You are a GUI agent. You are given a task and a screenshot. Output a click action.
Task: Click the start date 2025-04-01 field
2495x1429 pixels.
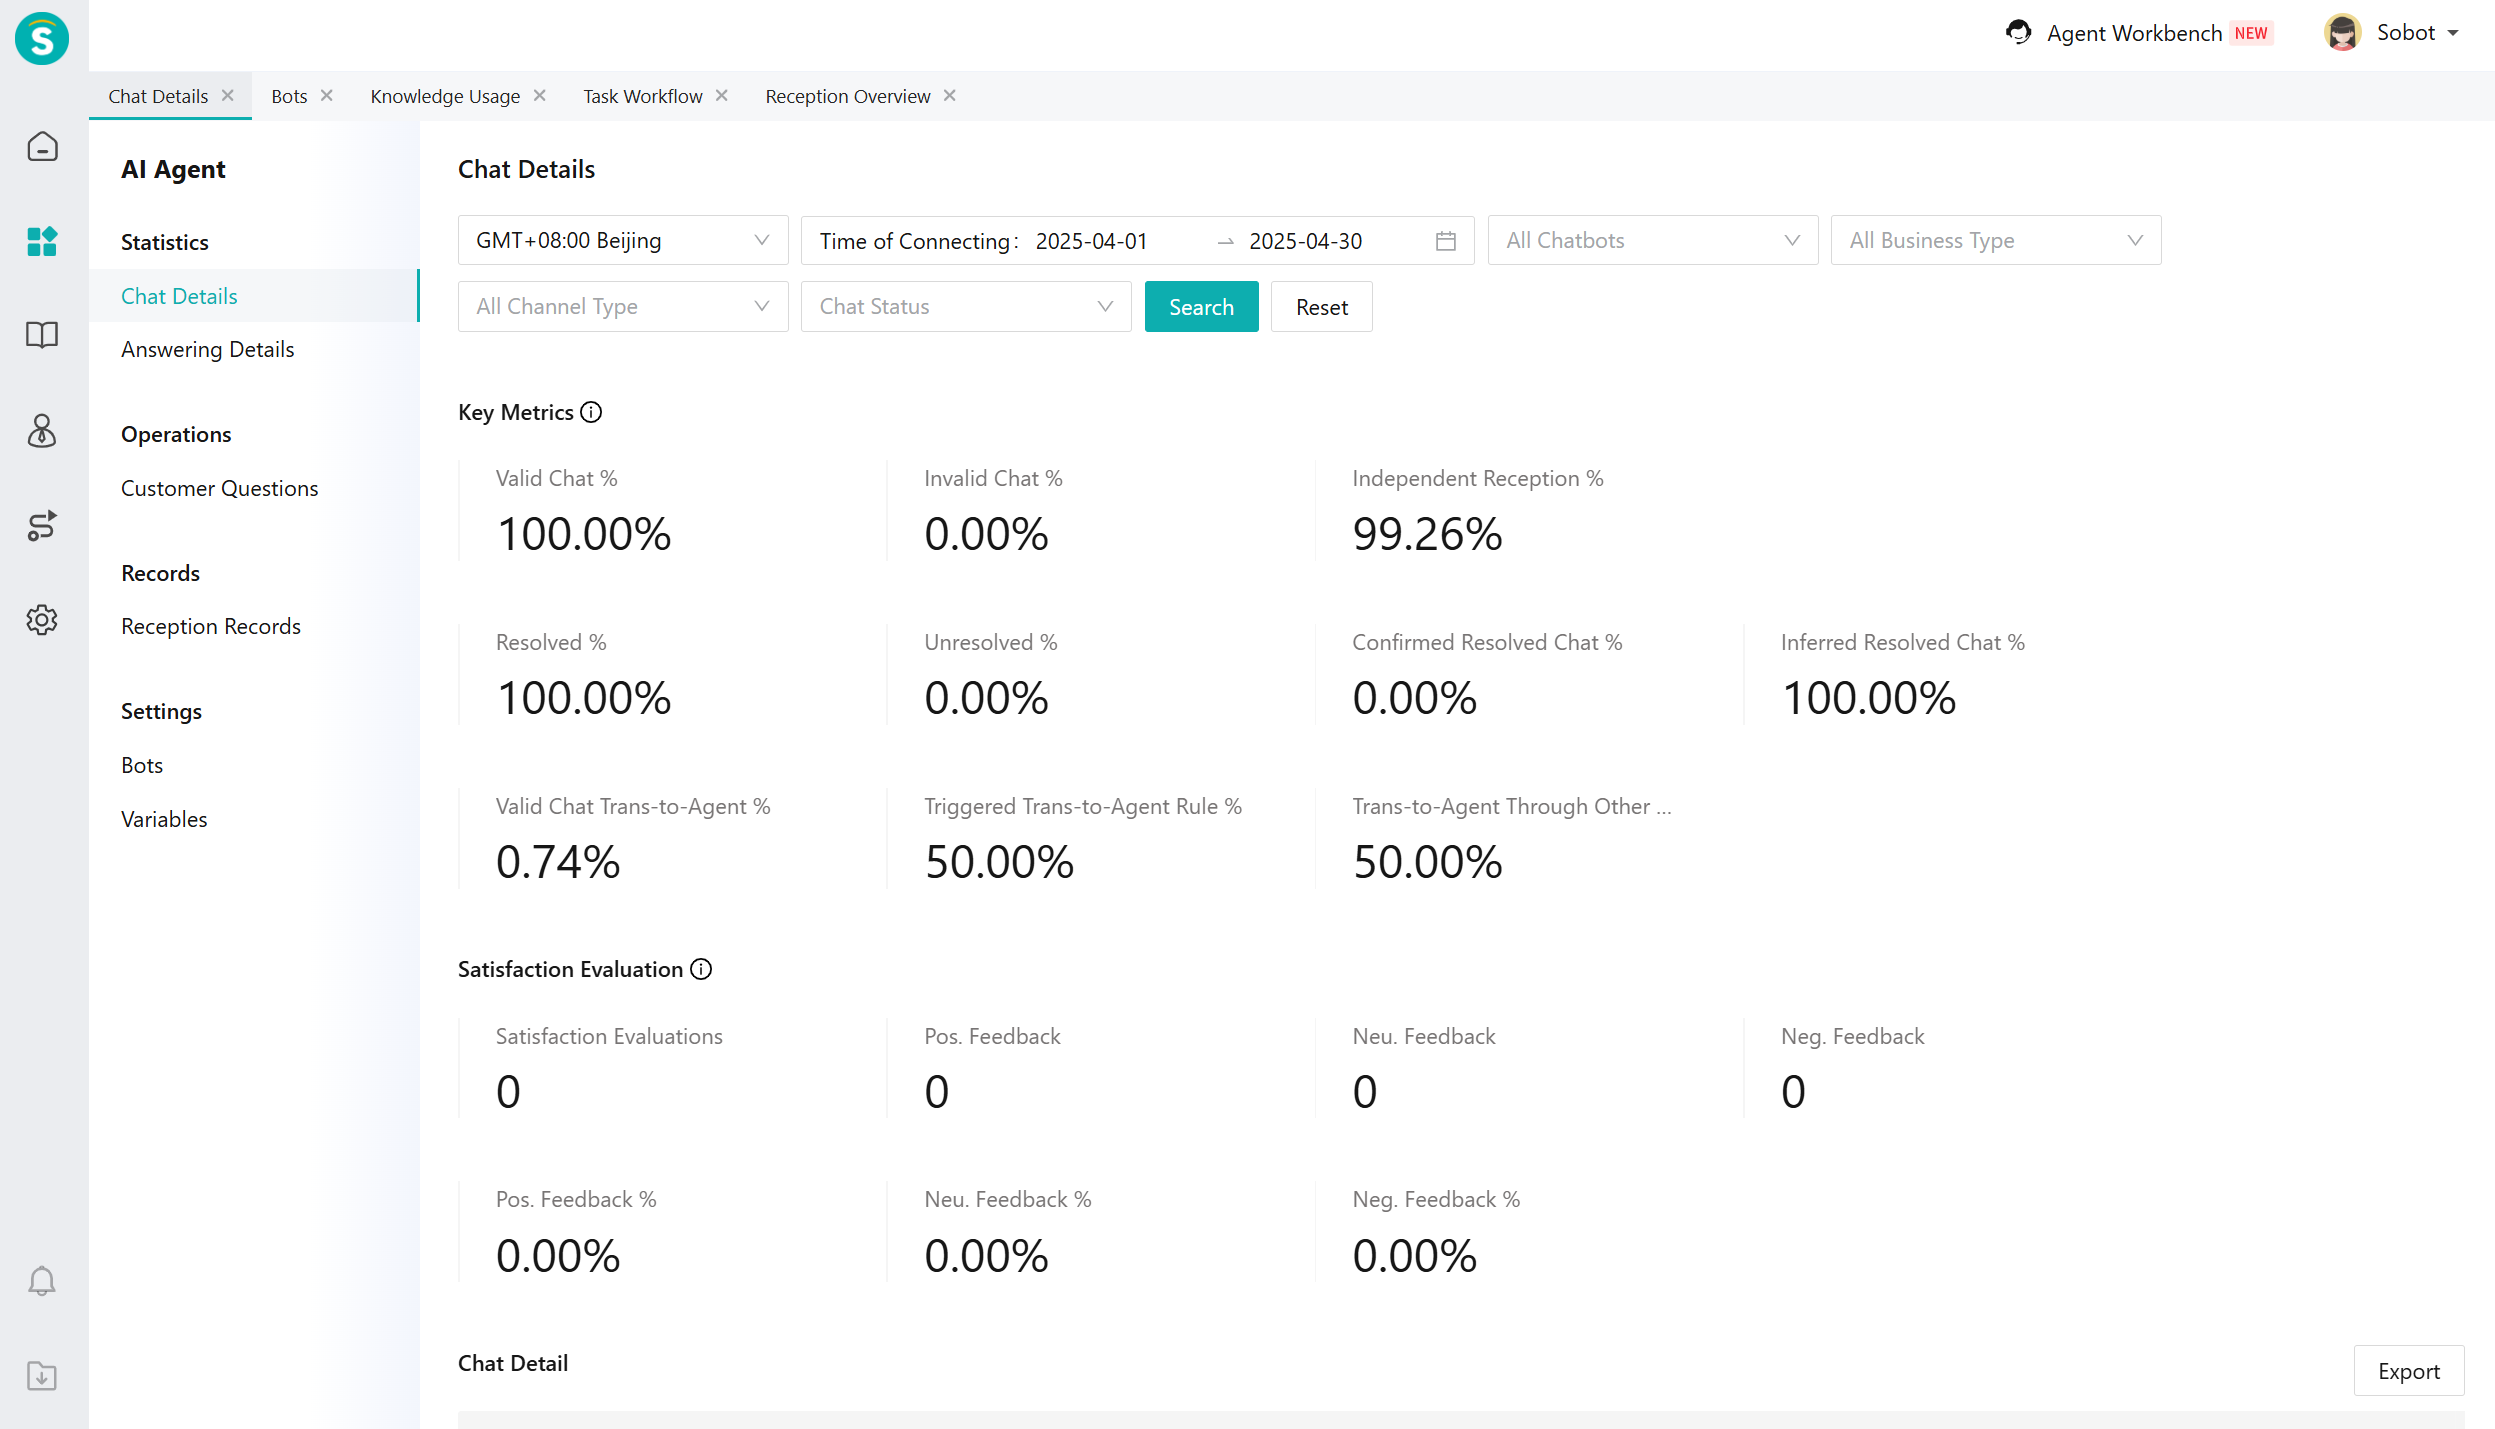pyautogui.click(x=1091, y=241)
